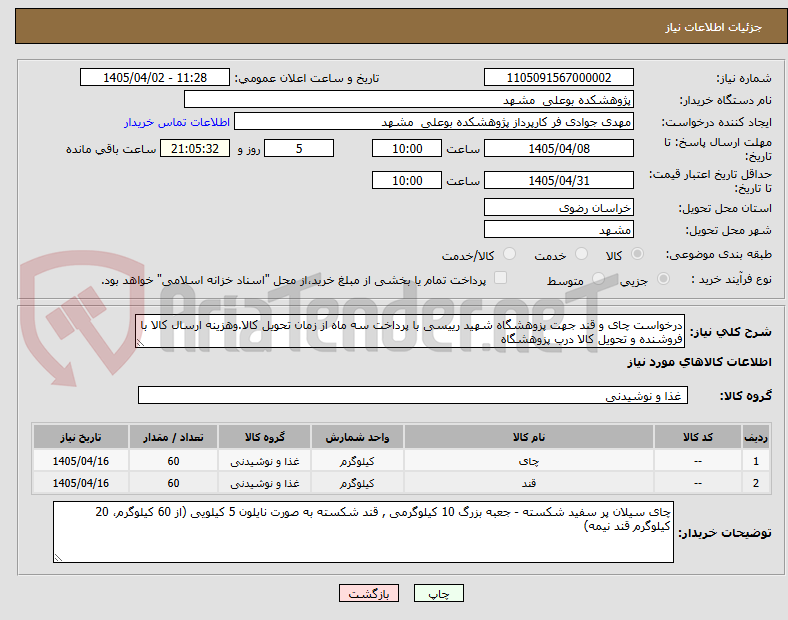
Task: Click the goods group field غذا و نوشیدنی
Action: [x=413, y=395]
